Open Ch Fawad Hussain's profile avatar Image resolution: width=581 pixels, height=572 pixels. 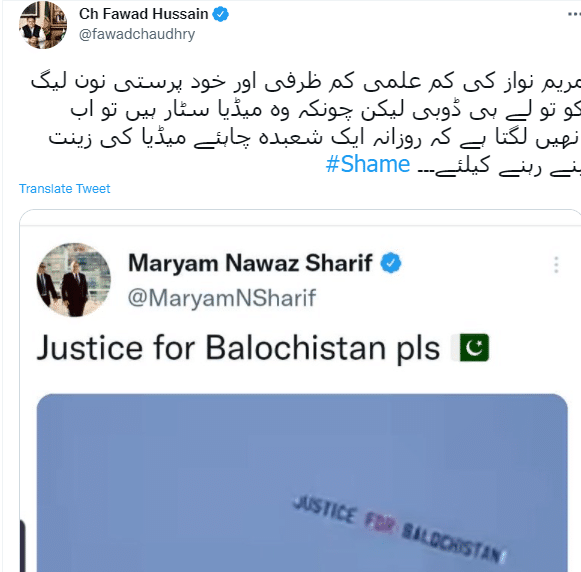[x=43, y=25]
